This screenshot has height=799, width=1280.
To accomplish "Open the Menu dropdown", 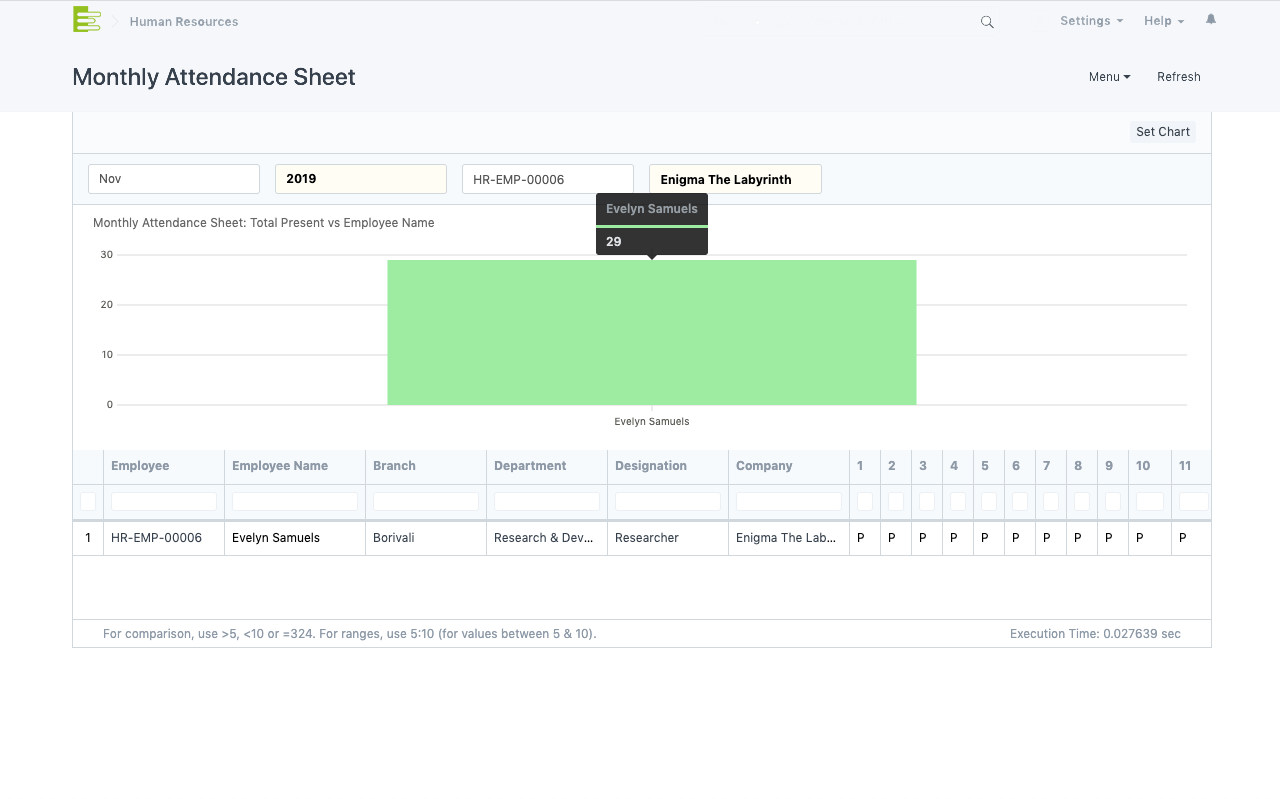I will click(1109, 77).
